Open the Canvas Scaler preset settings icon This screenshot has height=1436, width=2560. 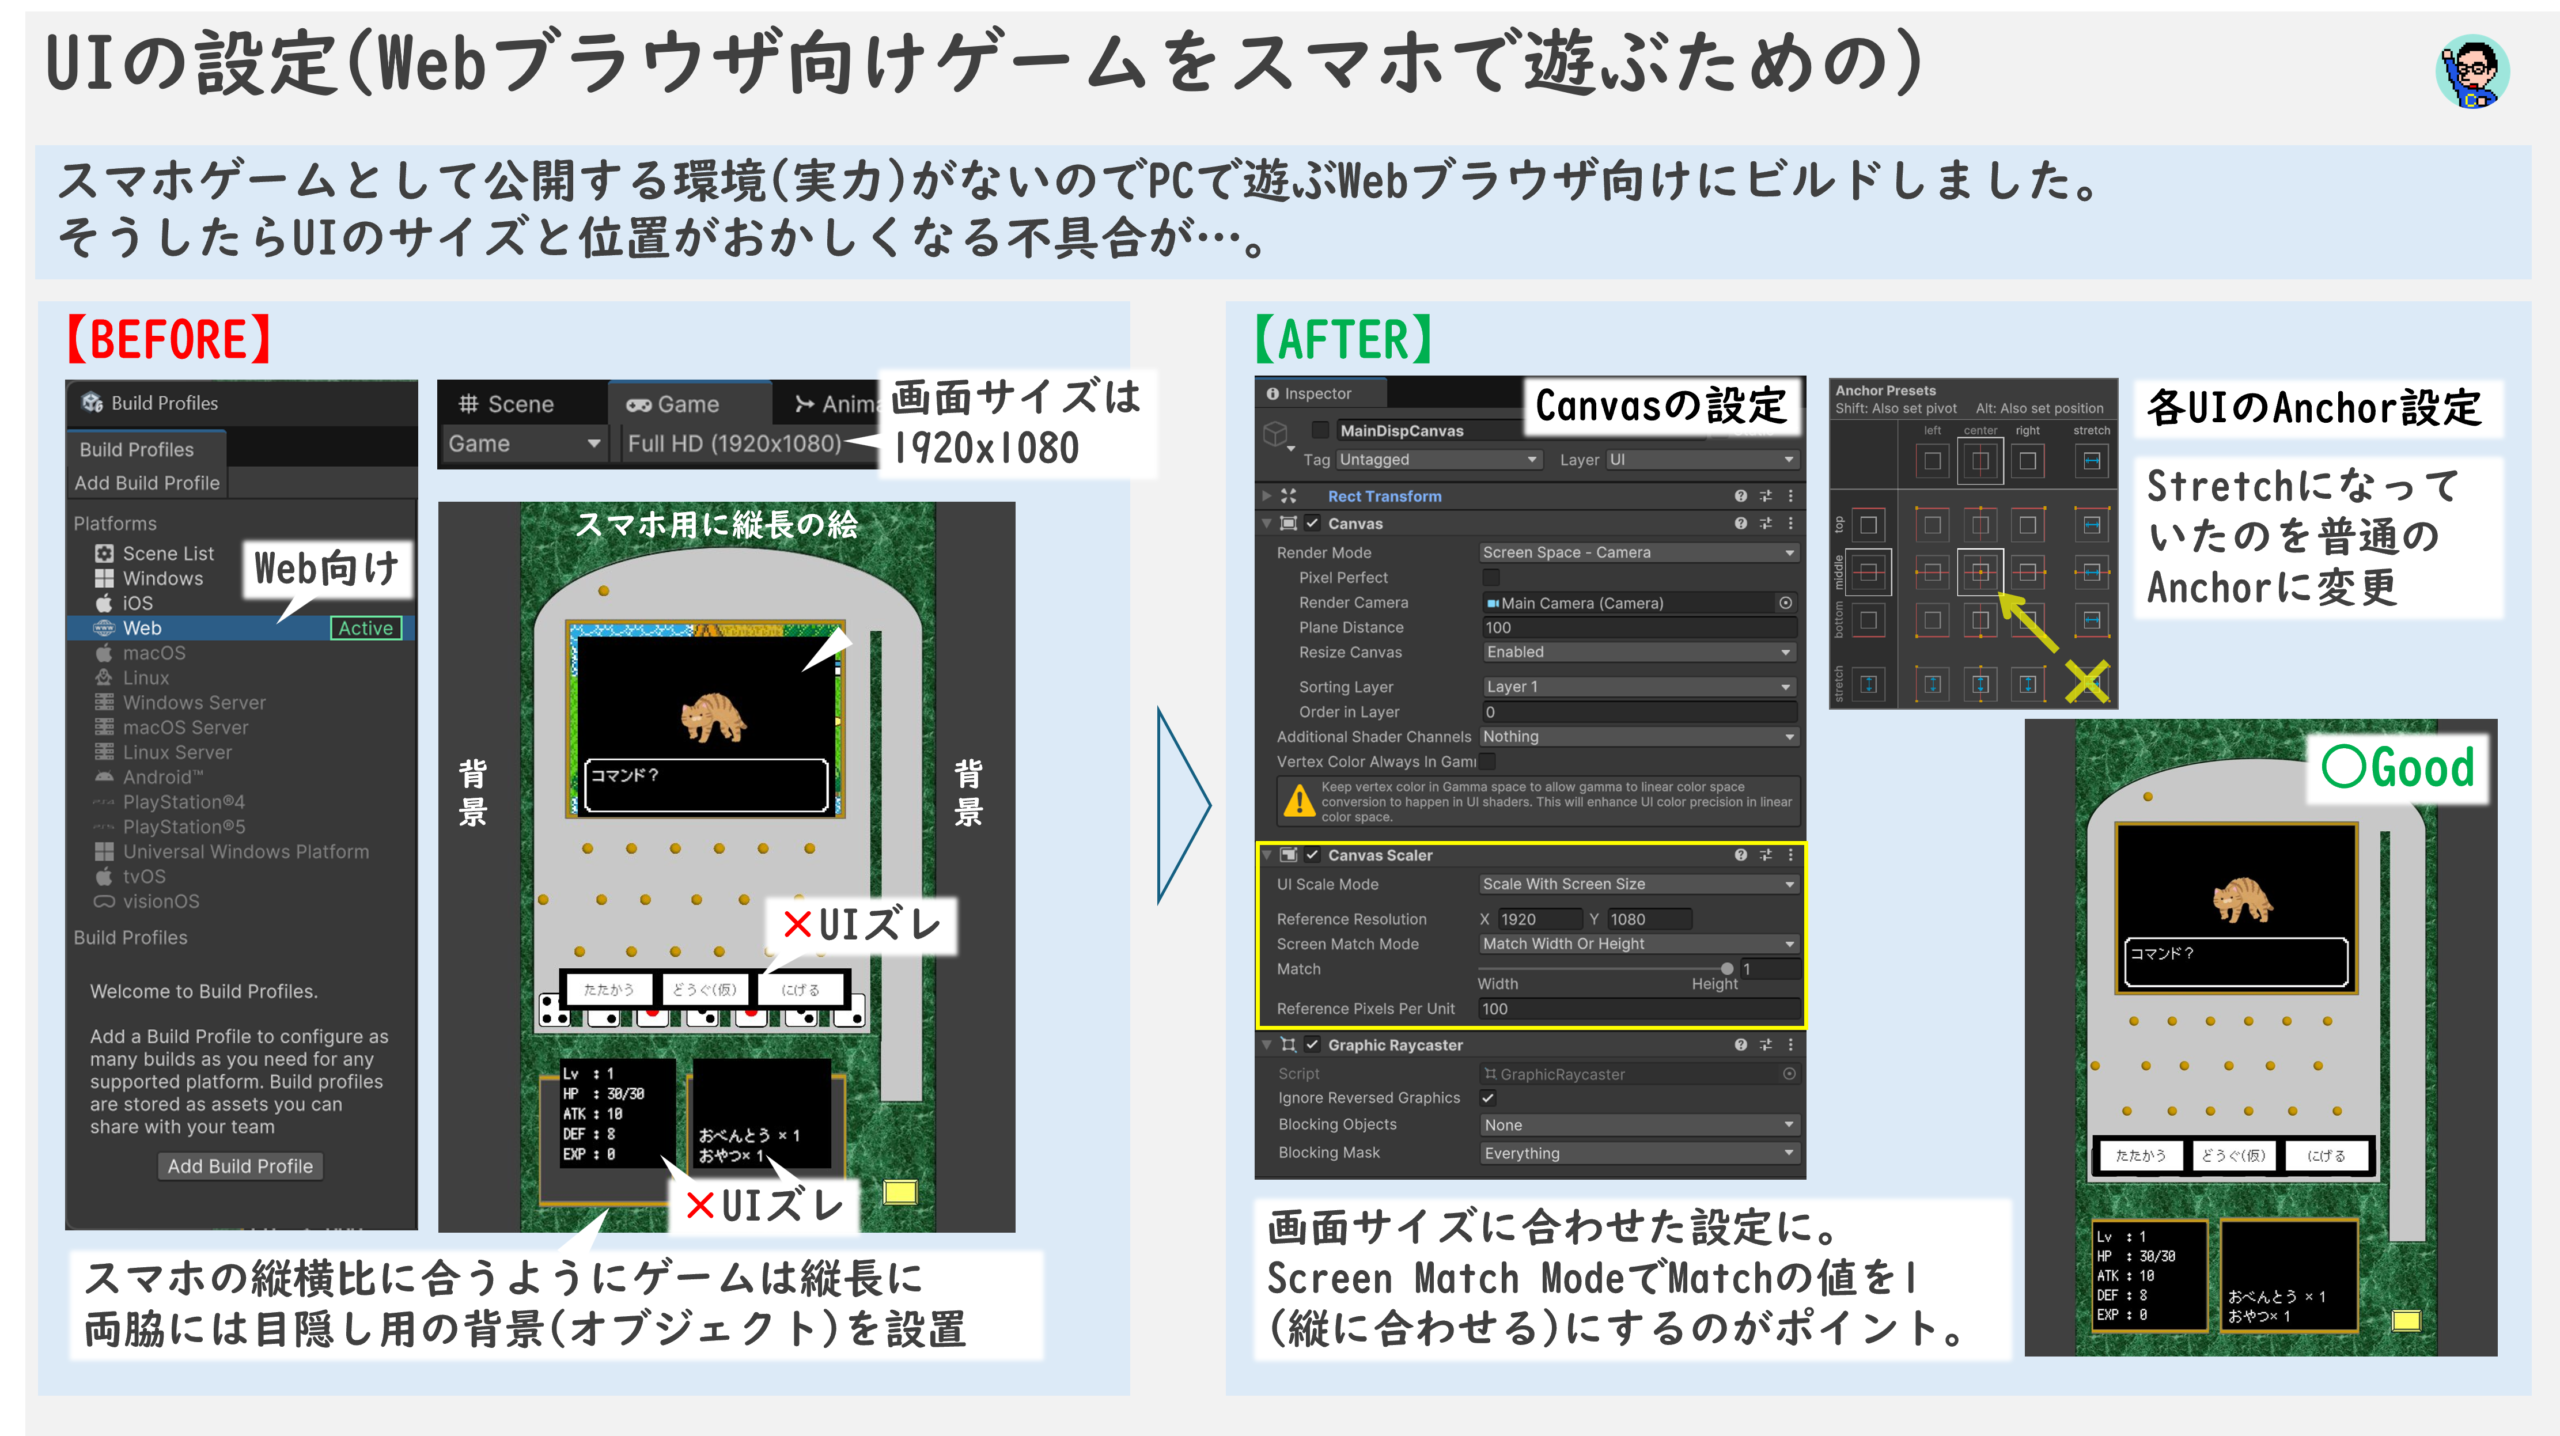1766,855
